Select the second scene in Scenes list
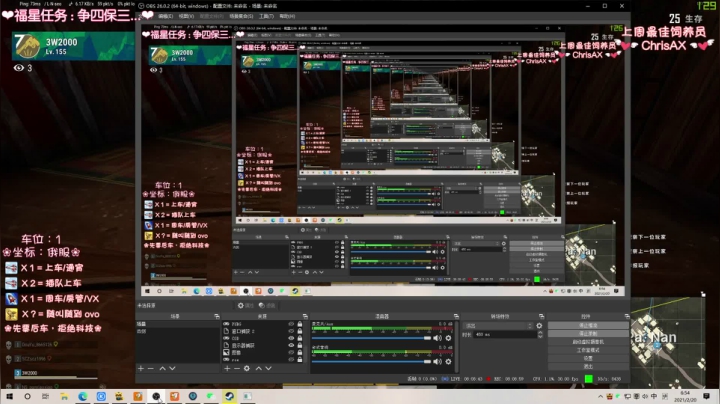The height and width of the screenshot is (404, 720). (177, 331)
